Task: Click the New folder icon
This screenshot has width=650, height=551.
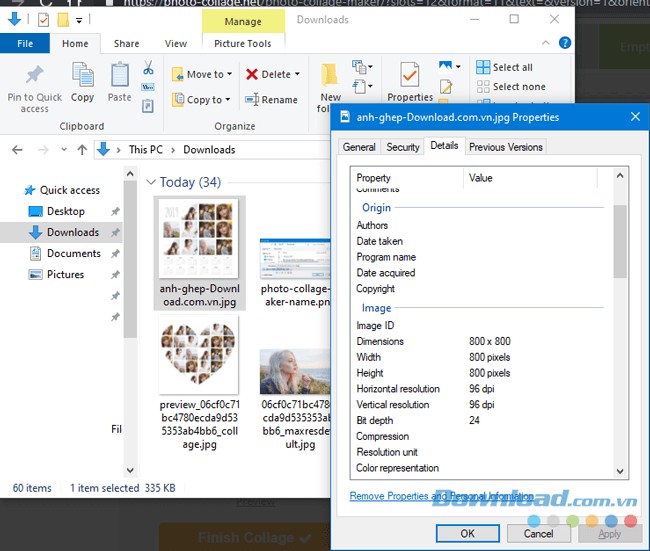Action: tap(331, 78)
